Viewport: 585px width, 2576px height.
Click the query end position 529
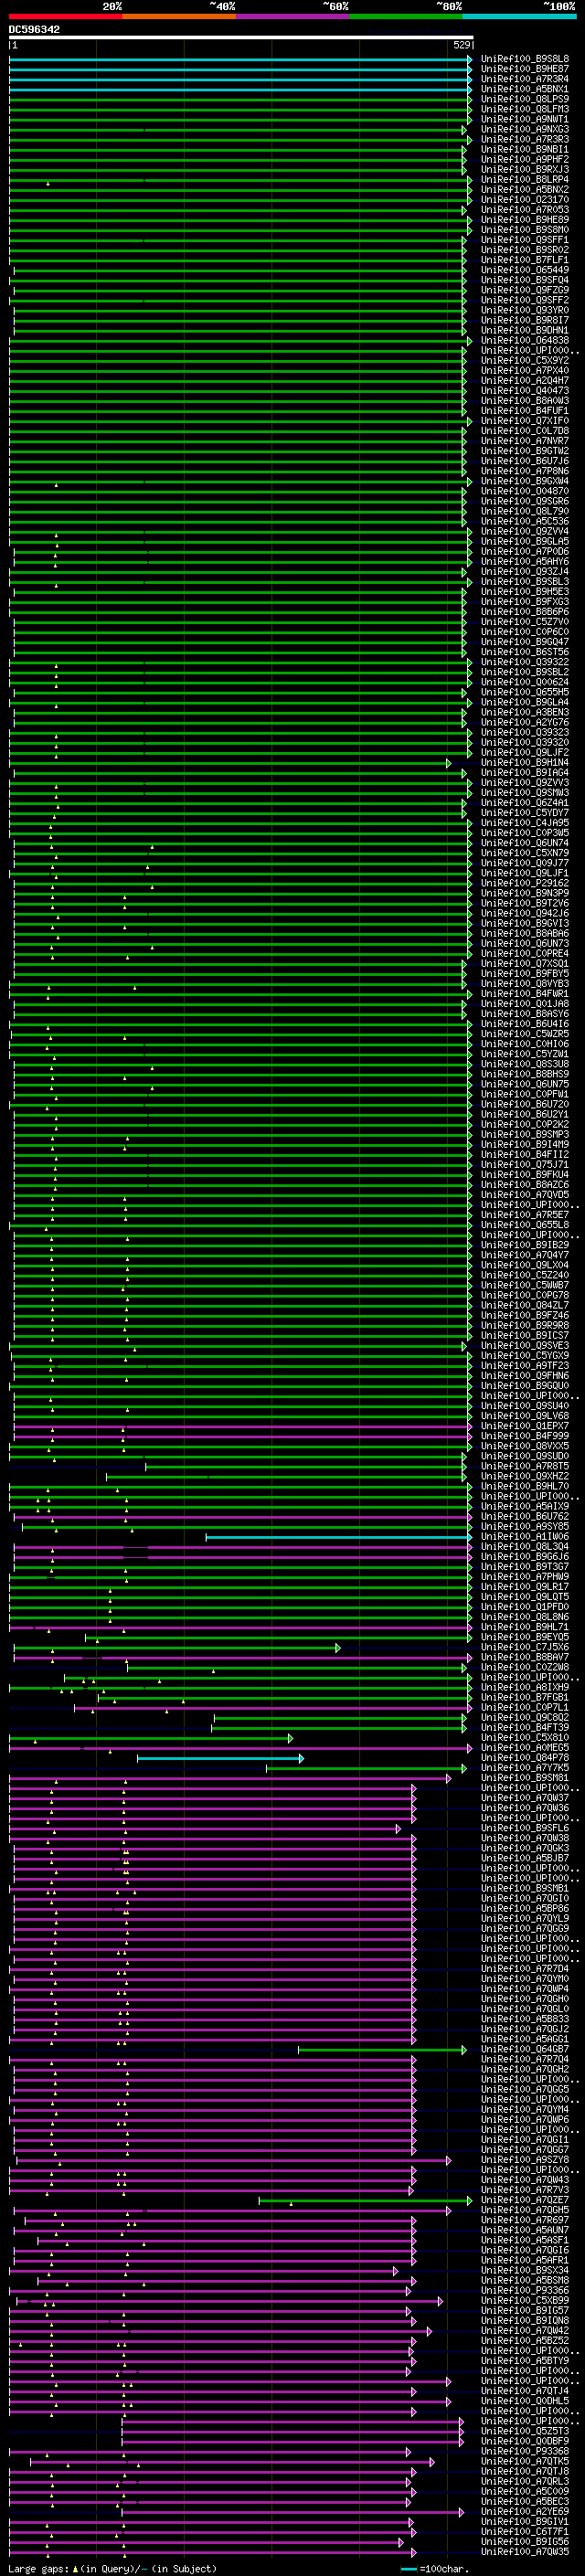click(x=462, y=45)
